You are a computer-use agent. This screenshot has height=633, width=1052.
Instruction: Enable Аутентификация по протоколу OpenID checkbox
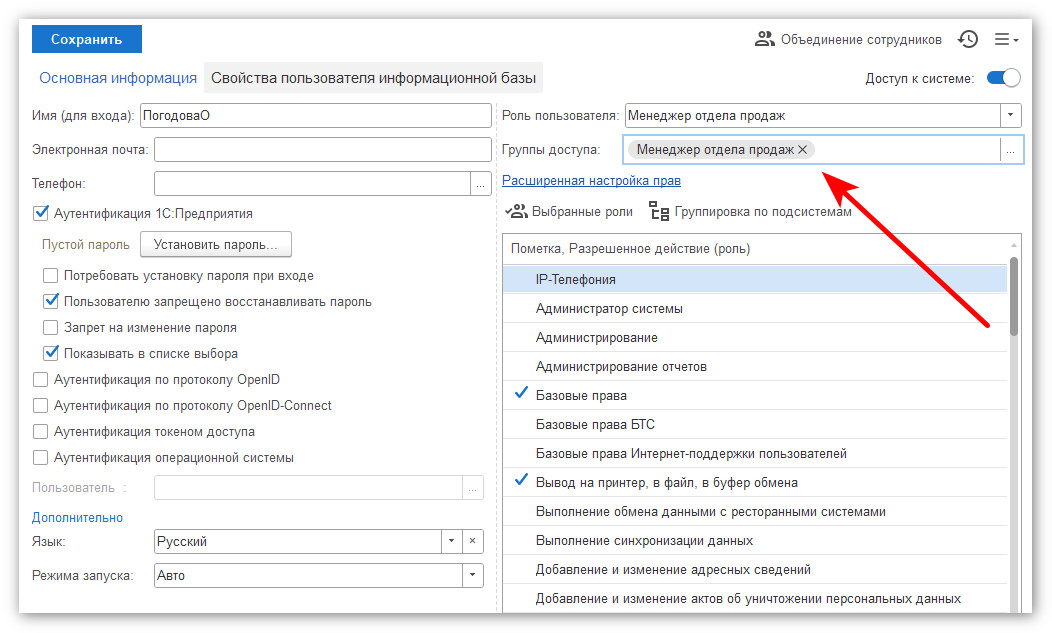pyautogui.click(x=41, y=379)
